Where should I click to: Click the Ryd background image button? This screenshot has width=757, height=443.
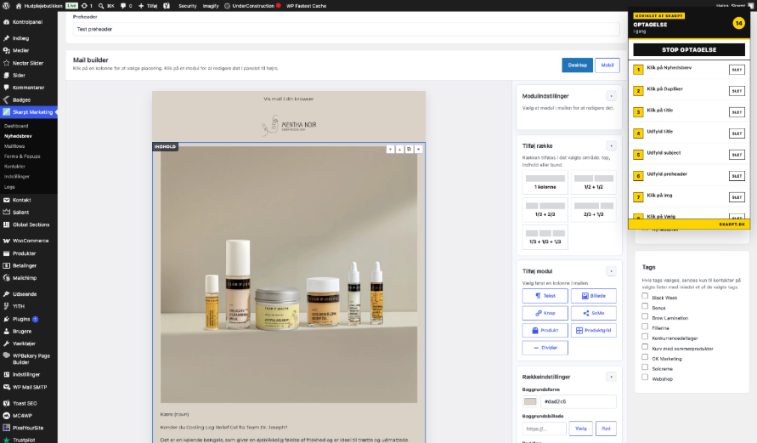[606, 429]
